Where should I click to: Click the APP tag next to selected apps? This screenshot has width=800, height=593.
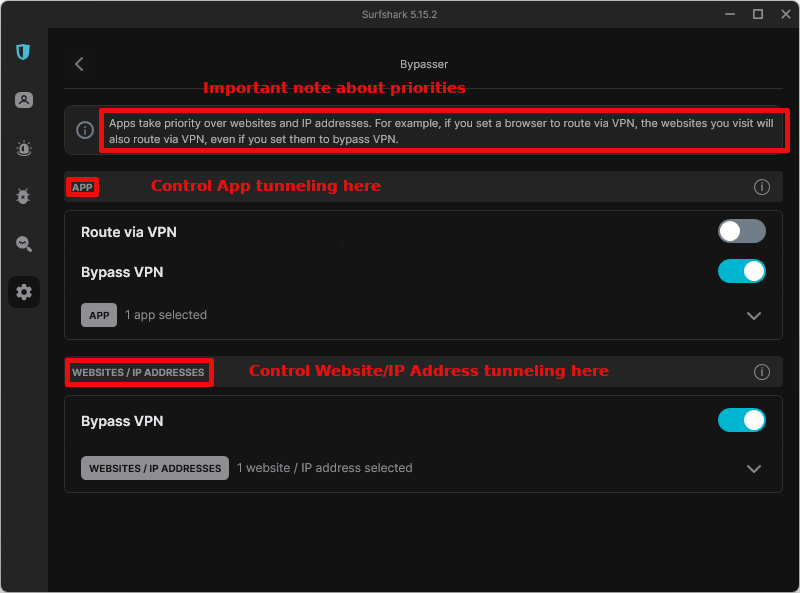pyautogui.click(x=99, y=315)
